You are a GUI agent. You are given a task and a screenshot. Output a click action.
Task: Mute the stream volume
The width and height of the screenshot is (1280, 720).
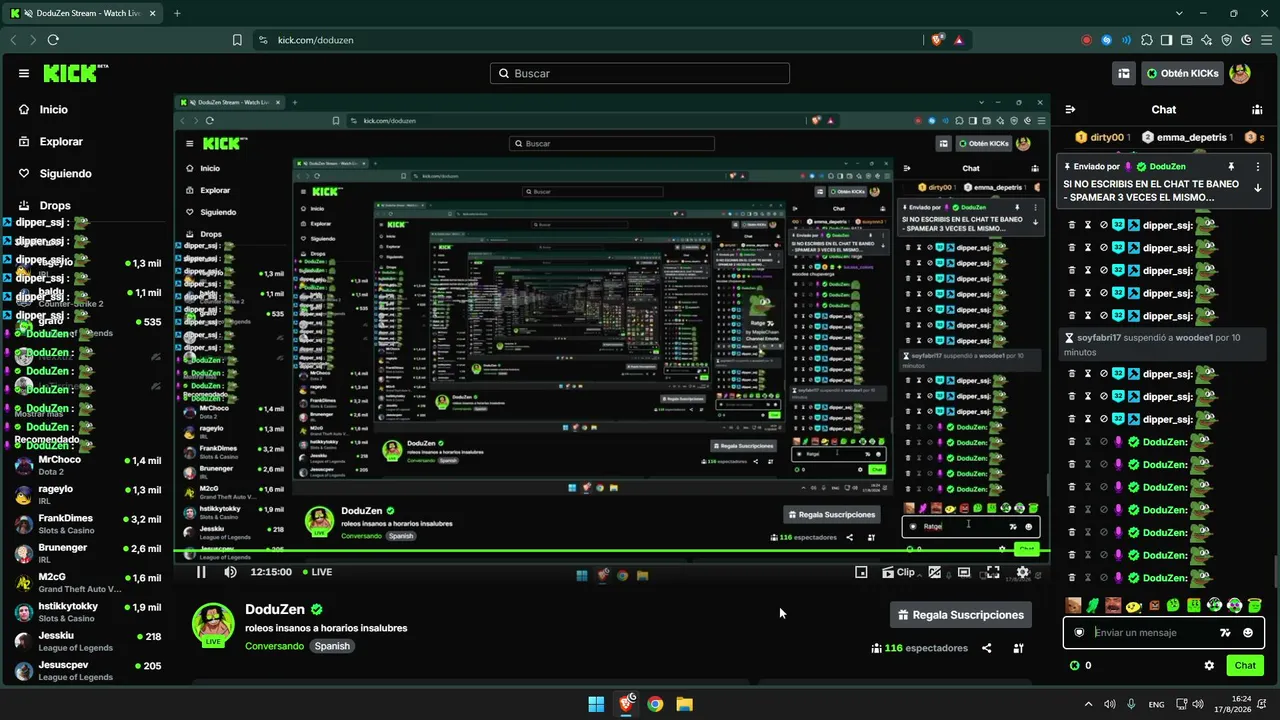pyautogui.click(x=231, y=572)
